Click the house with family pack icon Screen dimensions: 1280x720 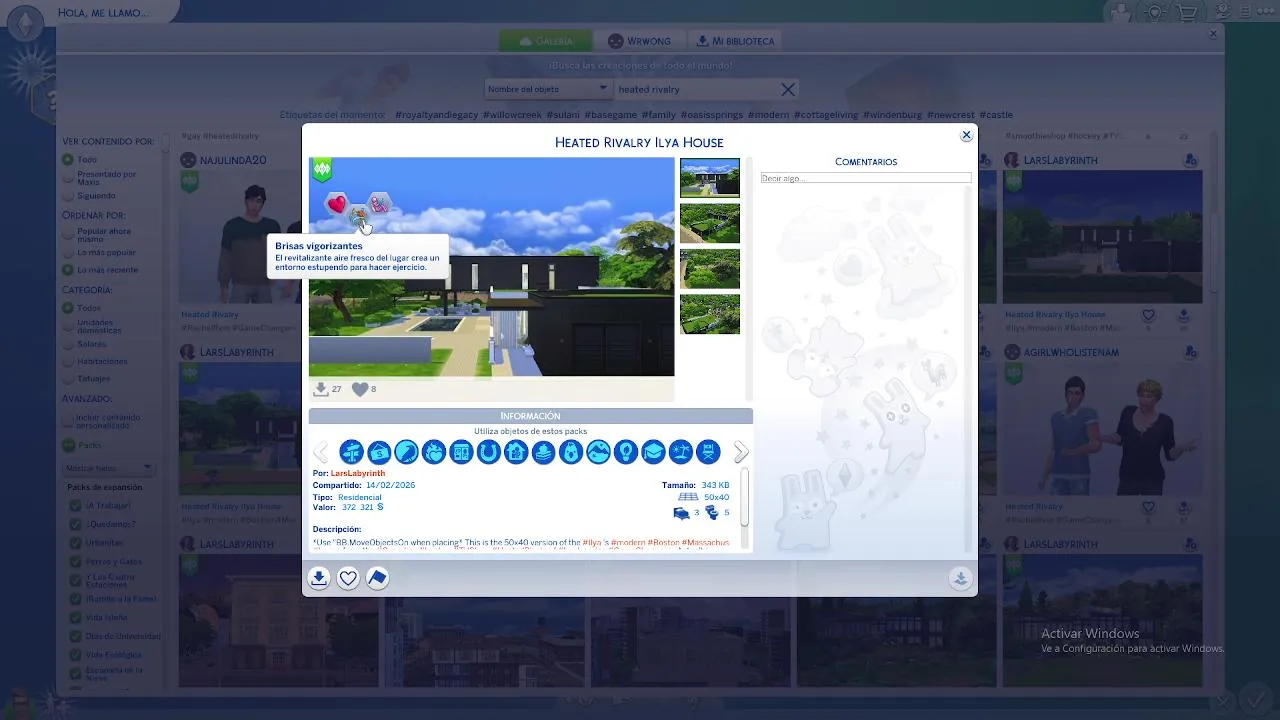pos(516,452)
